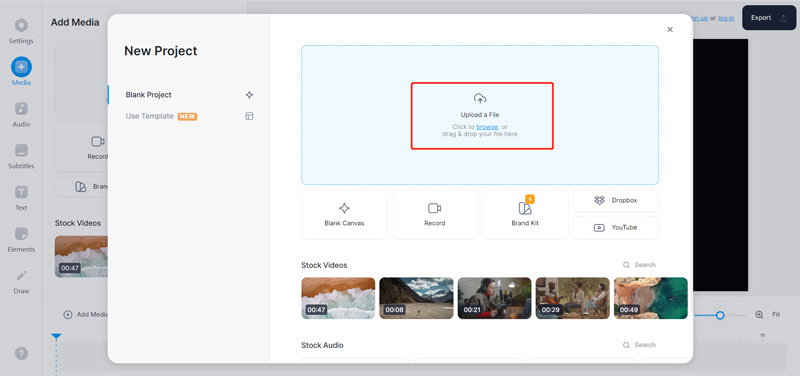Click the Export button
800x376 pixels.
(769, 18)
